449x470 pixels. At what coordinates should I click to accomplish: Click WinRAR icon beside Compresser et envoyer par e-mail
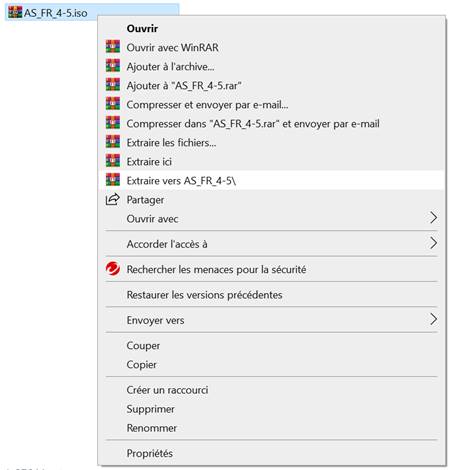pyautogui.click(x=113, y=104)
